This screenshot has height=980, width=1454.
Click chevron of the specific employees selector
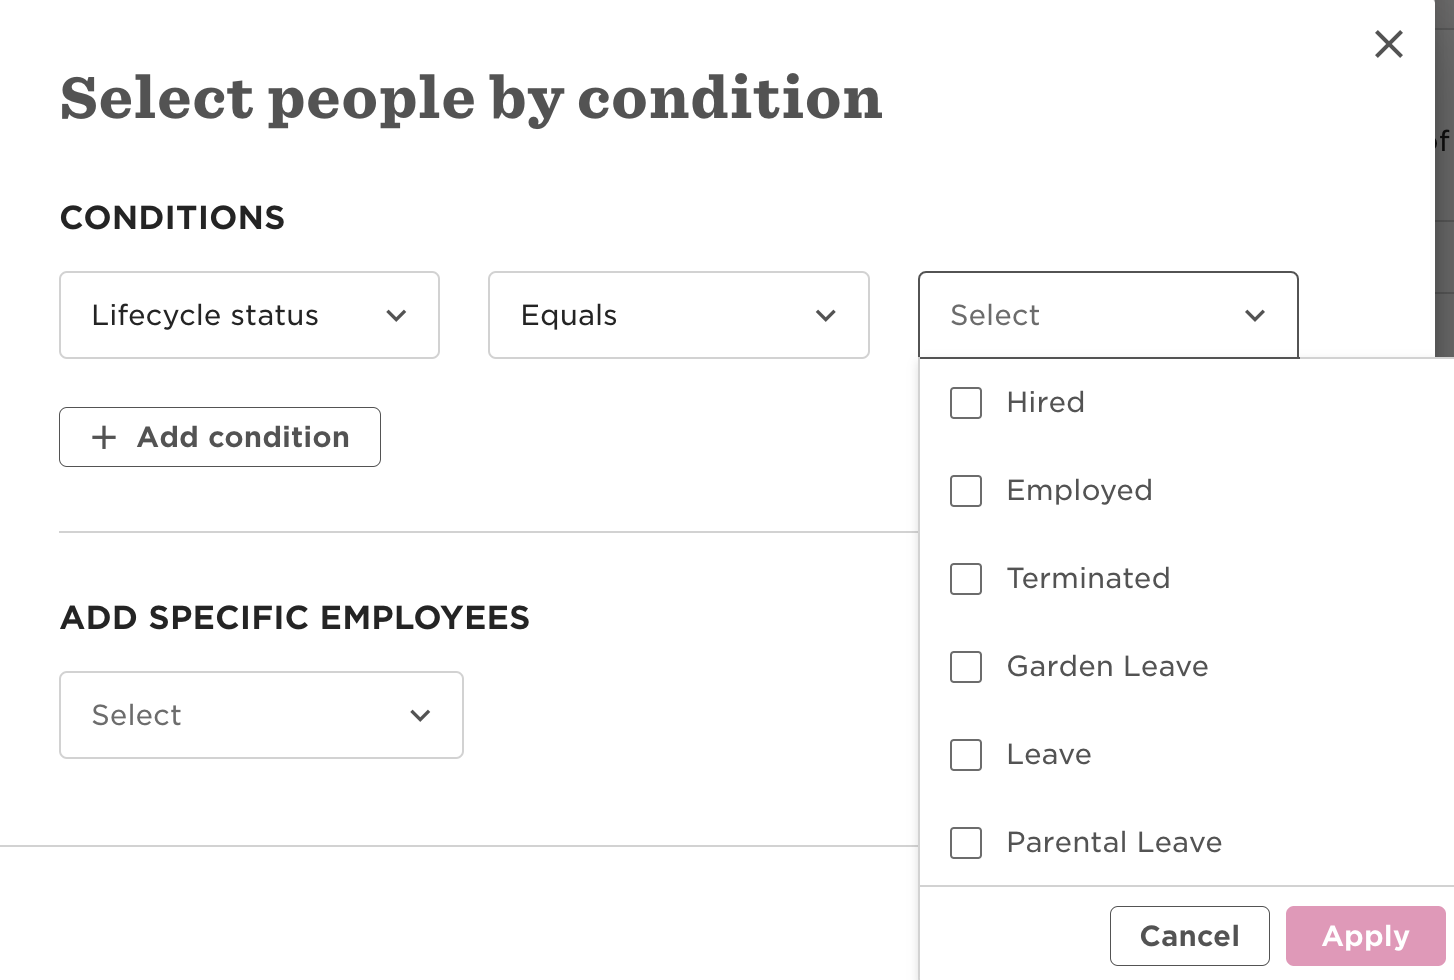click(x=420, y=715)
